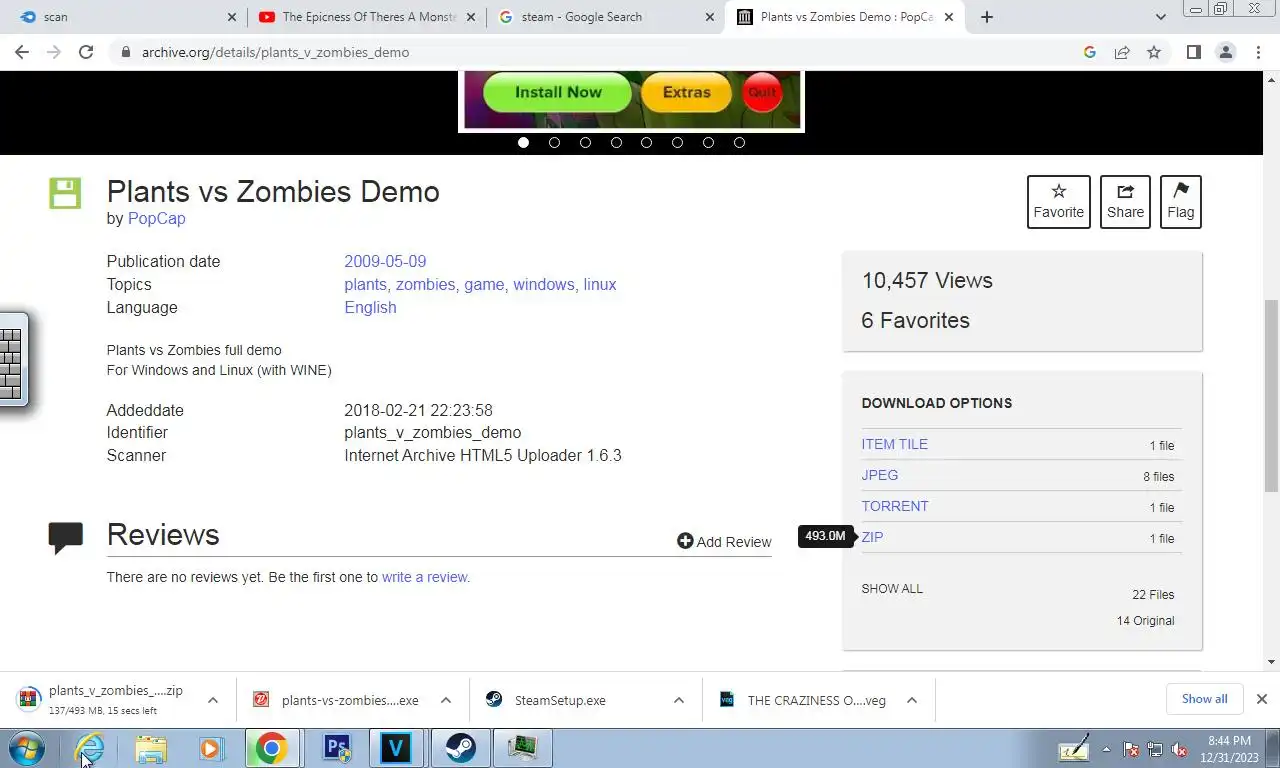
Task: Click the Google icon in address bar
Action: tap(1090, 52)
